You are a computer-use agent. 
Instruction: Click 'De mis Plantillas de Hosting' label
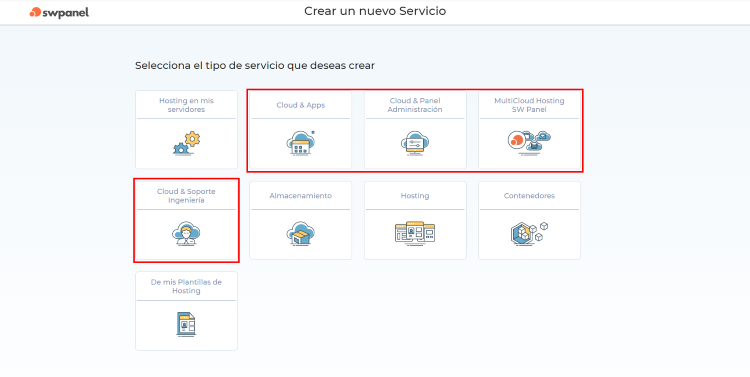click(186, 286)
